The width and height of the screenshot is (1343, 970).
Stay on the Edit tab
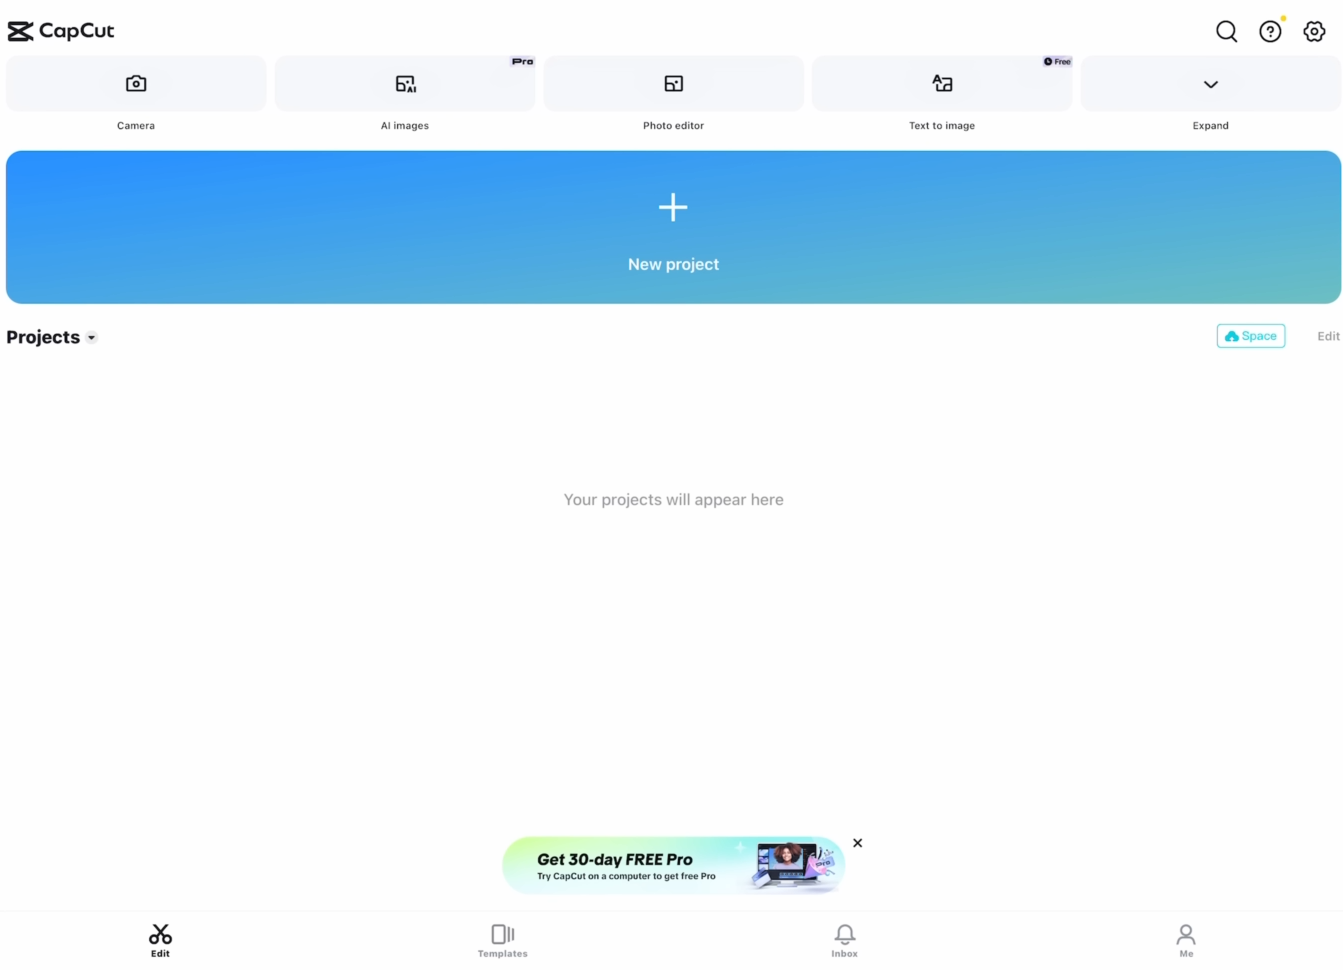(160, 940)
